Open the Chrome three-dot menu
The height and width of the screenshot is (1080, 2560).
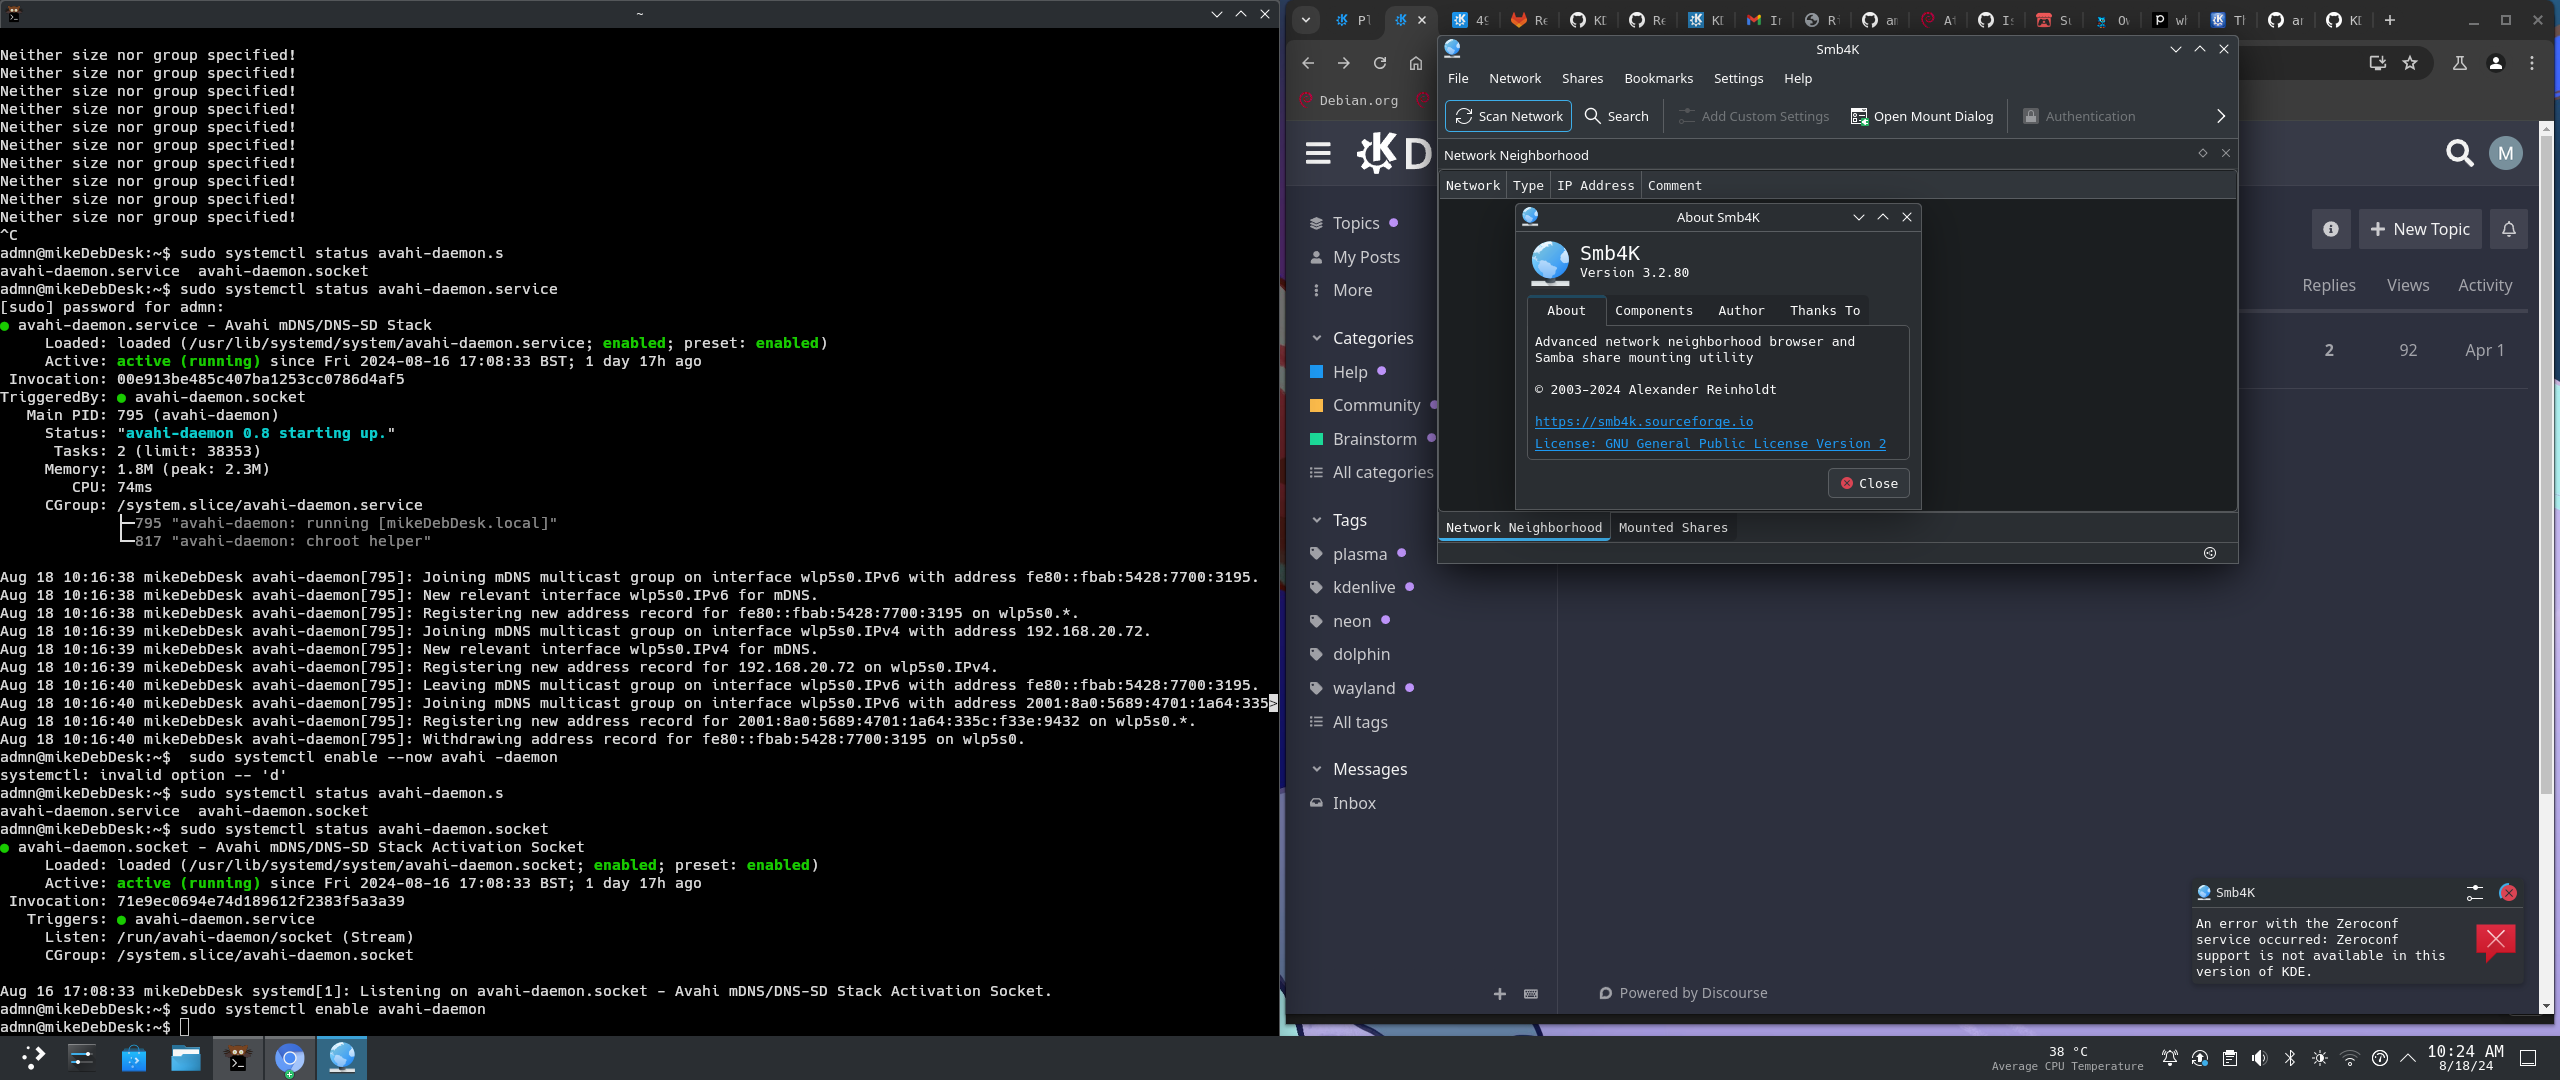click(x=2531, y=63)
